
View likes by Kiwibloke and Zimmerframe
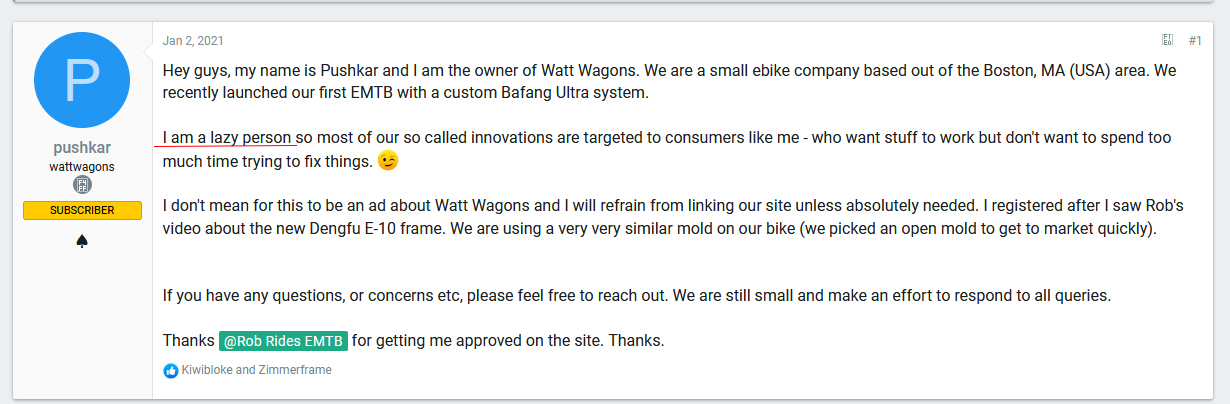pyautogui.click(x=256, y=370)
